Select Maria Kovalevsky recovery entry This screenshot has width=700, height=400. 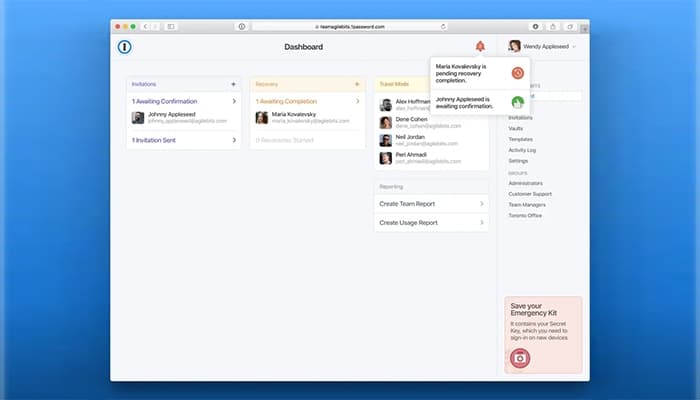[x=307, y=118]
